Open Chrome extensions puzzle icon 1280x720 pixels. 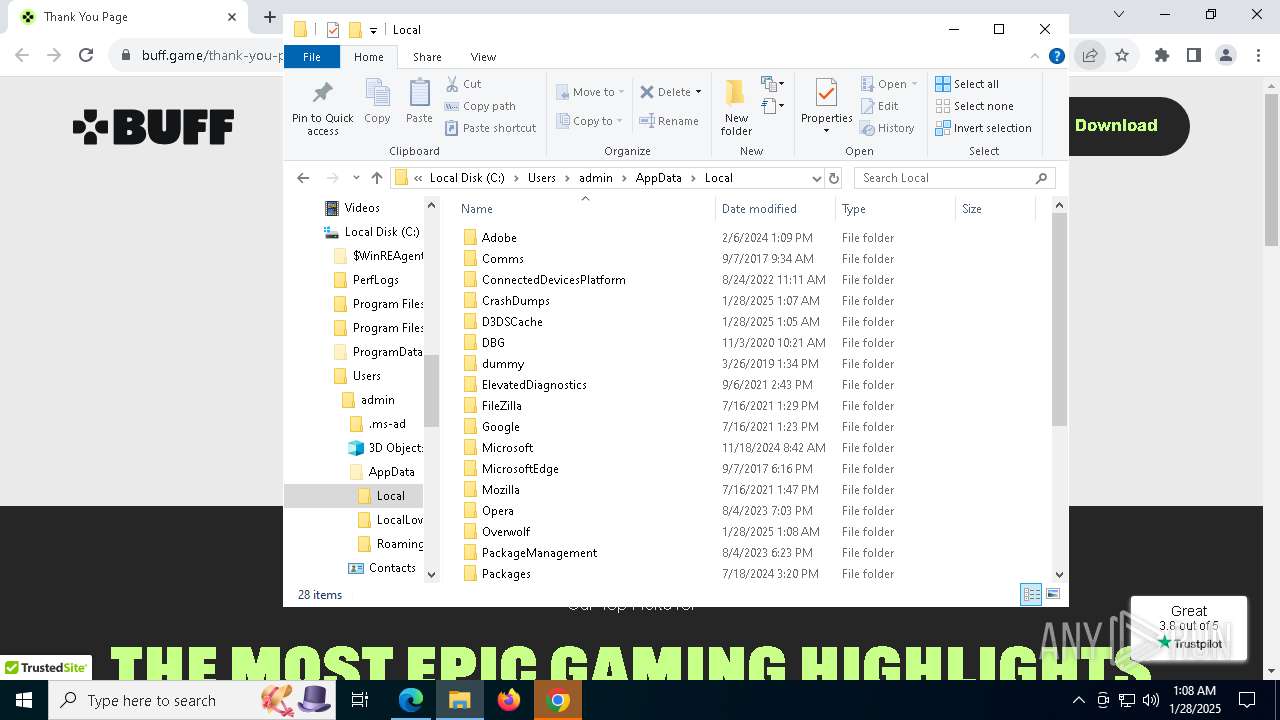pos(1161,56)
